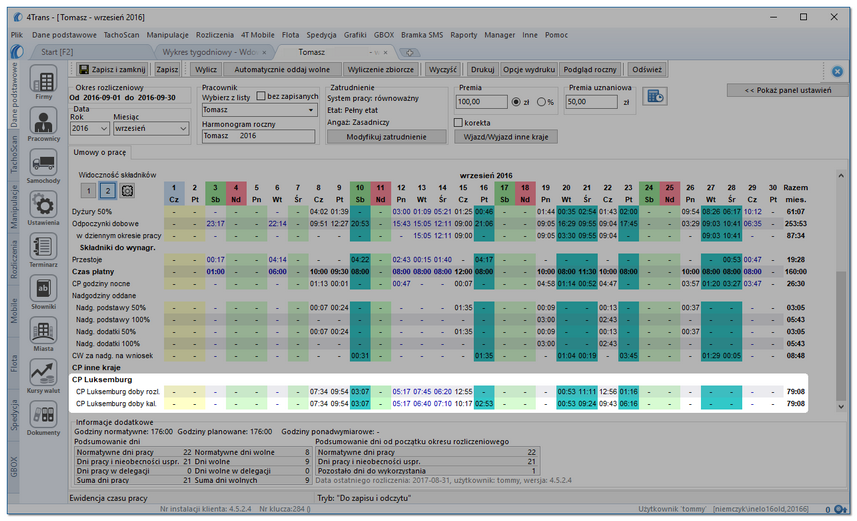Select the 'Umowy o pracę' tab
The width and height of the screenshot is (857, 521).
click(99, 153)
